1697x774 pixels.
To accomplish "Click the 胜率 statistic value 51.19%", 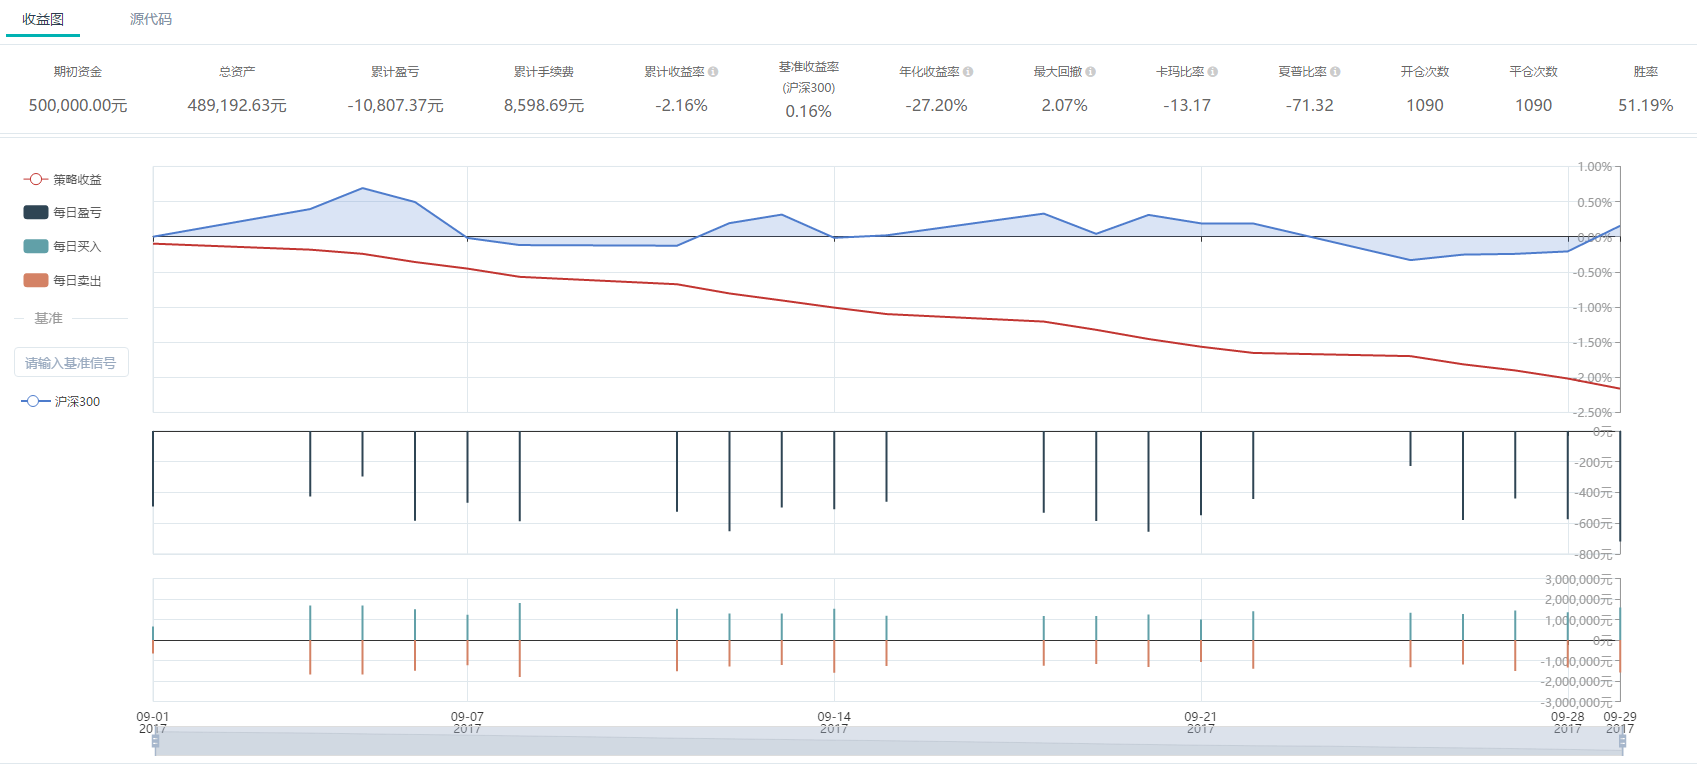I will point(1645,105).
